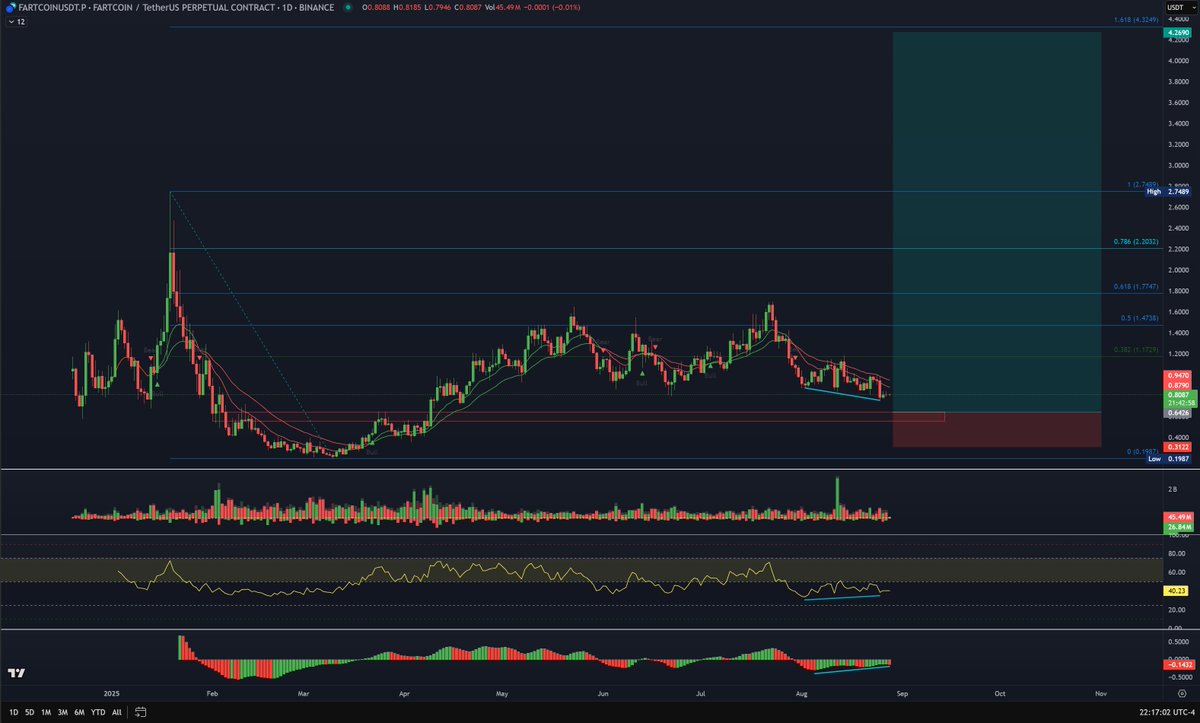Select the 5D date range

click(29, 712)
